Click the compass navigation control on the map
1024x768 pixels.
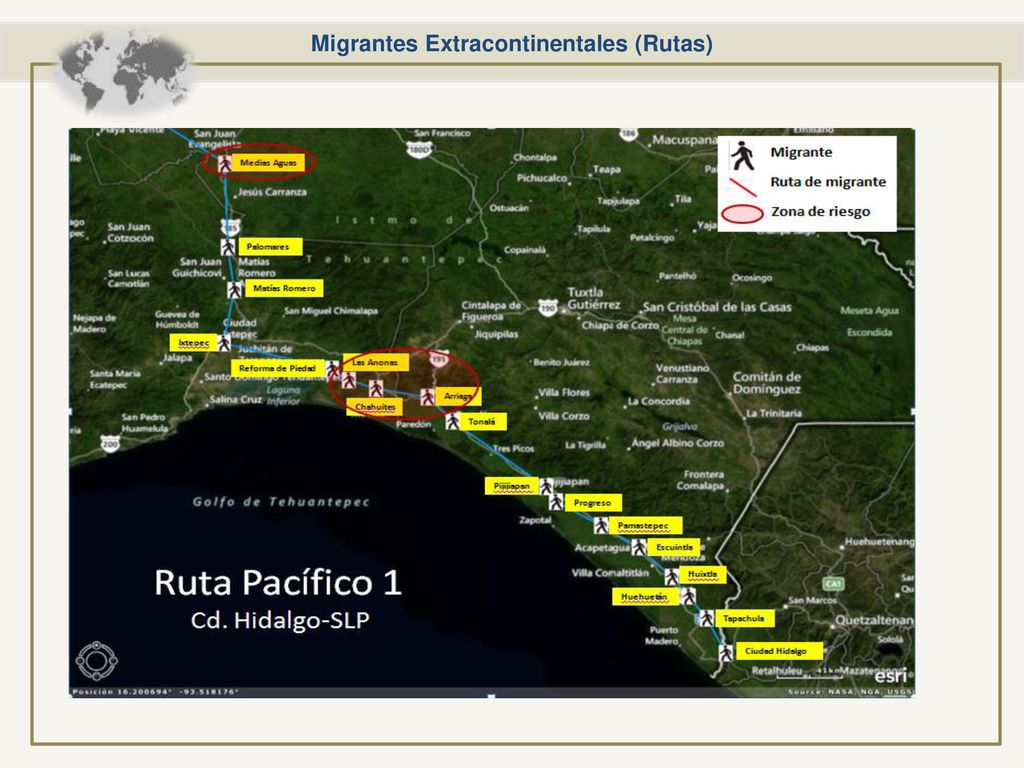[x=97, y=661]
